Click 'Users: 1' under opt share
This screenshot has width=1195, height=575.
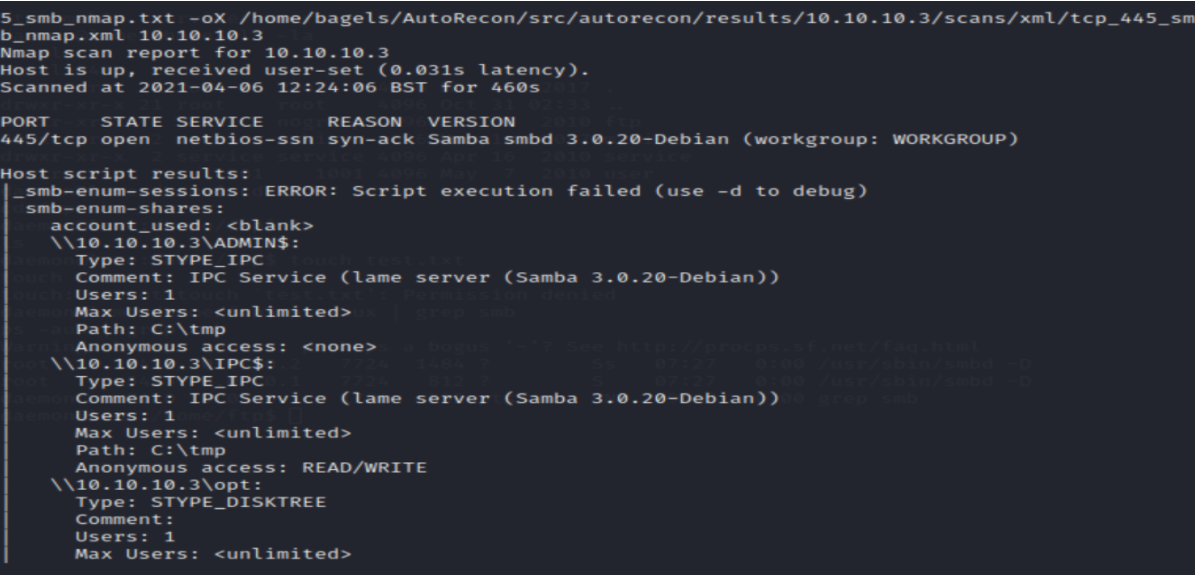(x=125, y=536)
